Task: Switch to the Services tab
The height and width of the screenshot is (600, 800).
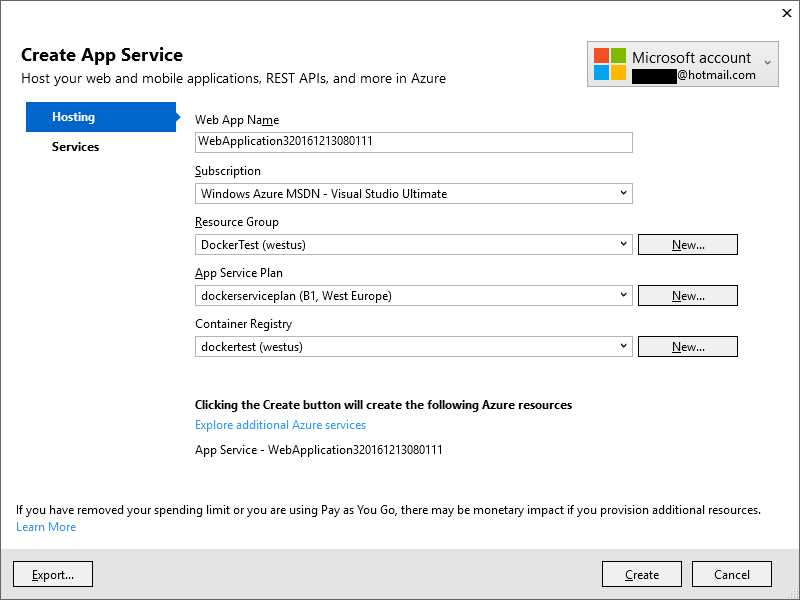Action: [x=74, y=146]
